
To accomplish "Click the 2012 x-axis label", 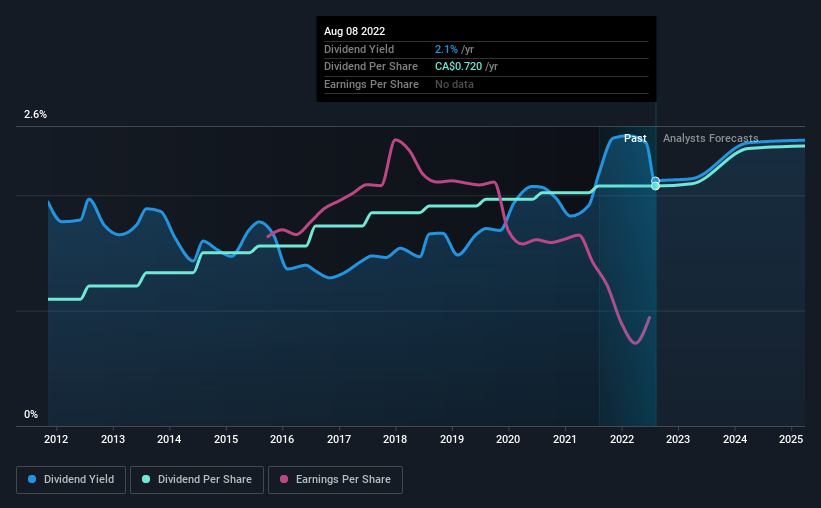I will (x=56, y=439).
